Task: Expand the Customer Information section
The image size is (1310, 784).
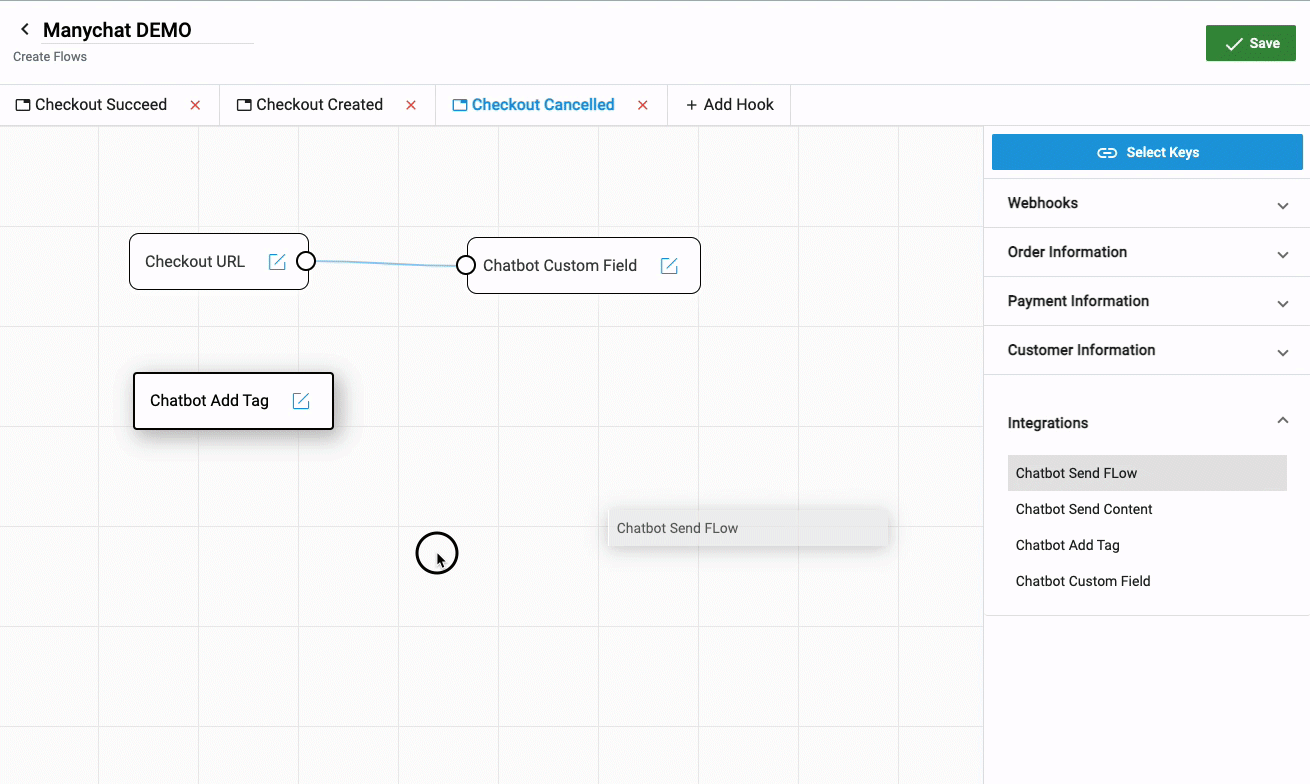Action: [x=1147, y=350]
